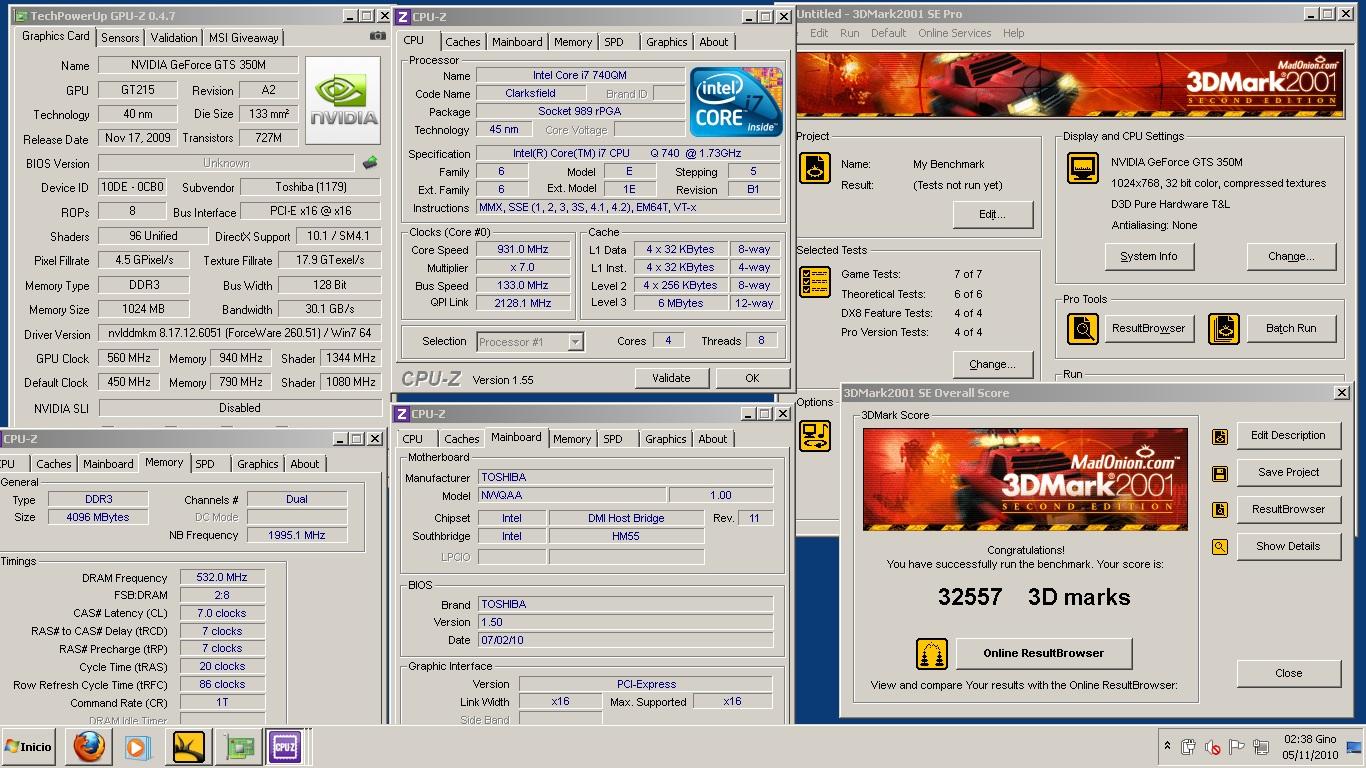
Task: Open Memory tab in CPU-Z Mainboard window
Action: click(x=572, y=439)
